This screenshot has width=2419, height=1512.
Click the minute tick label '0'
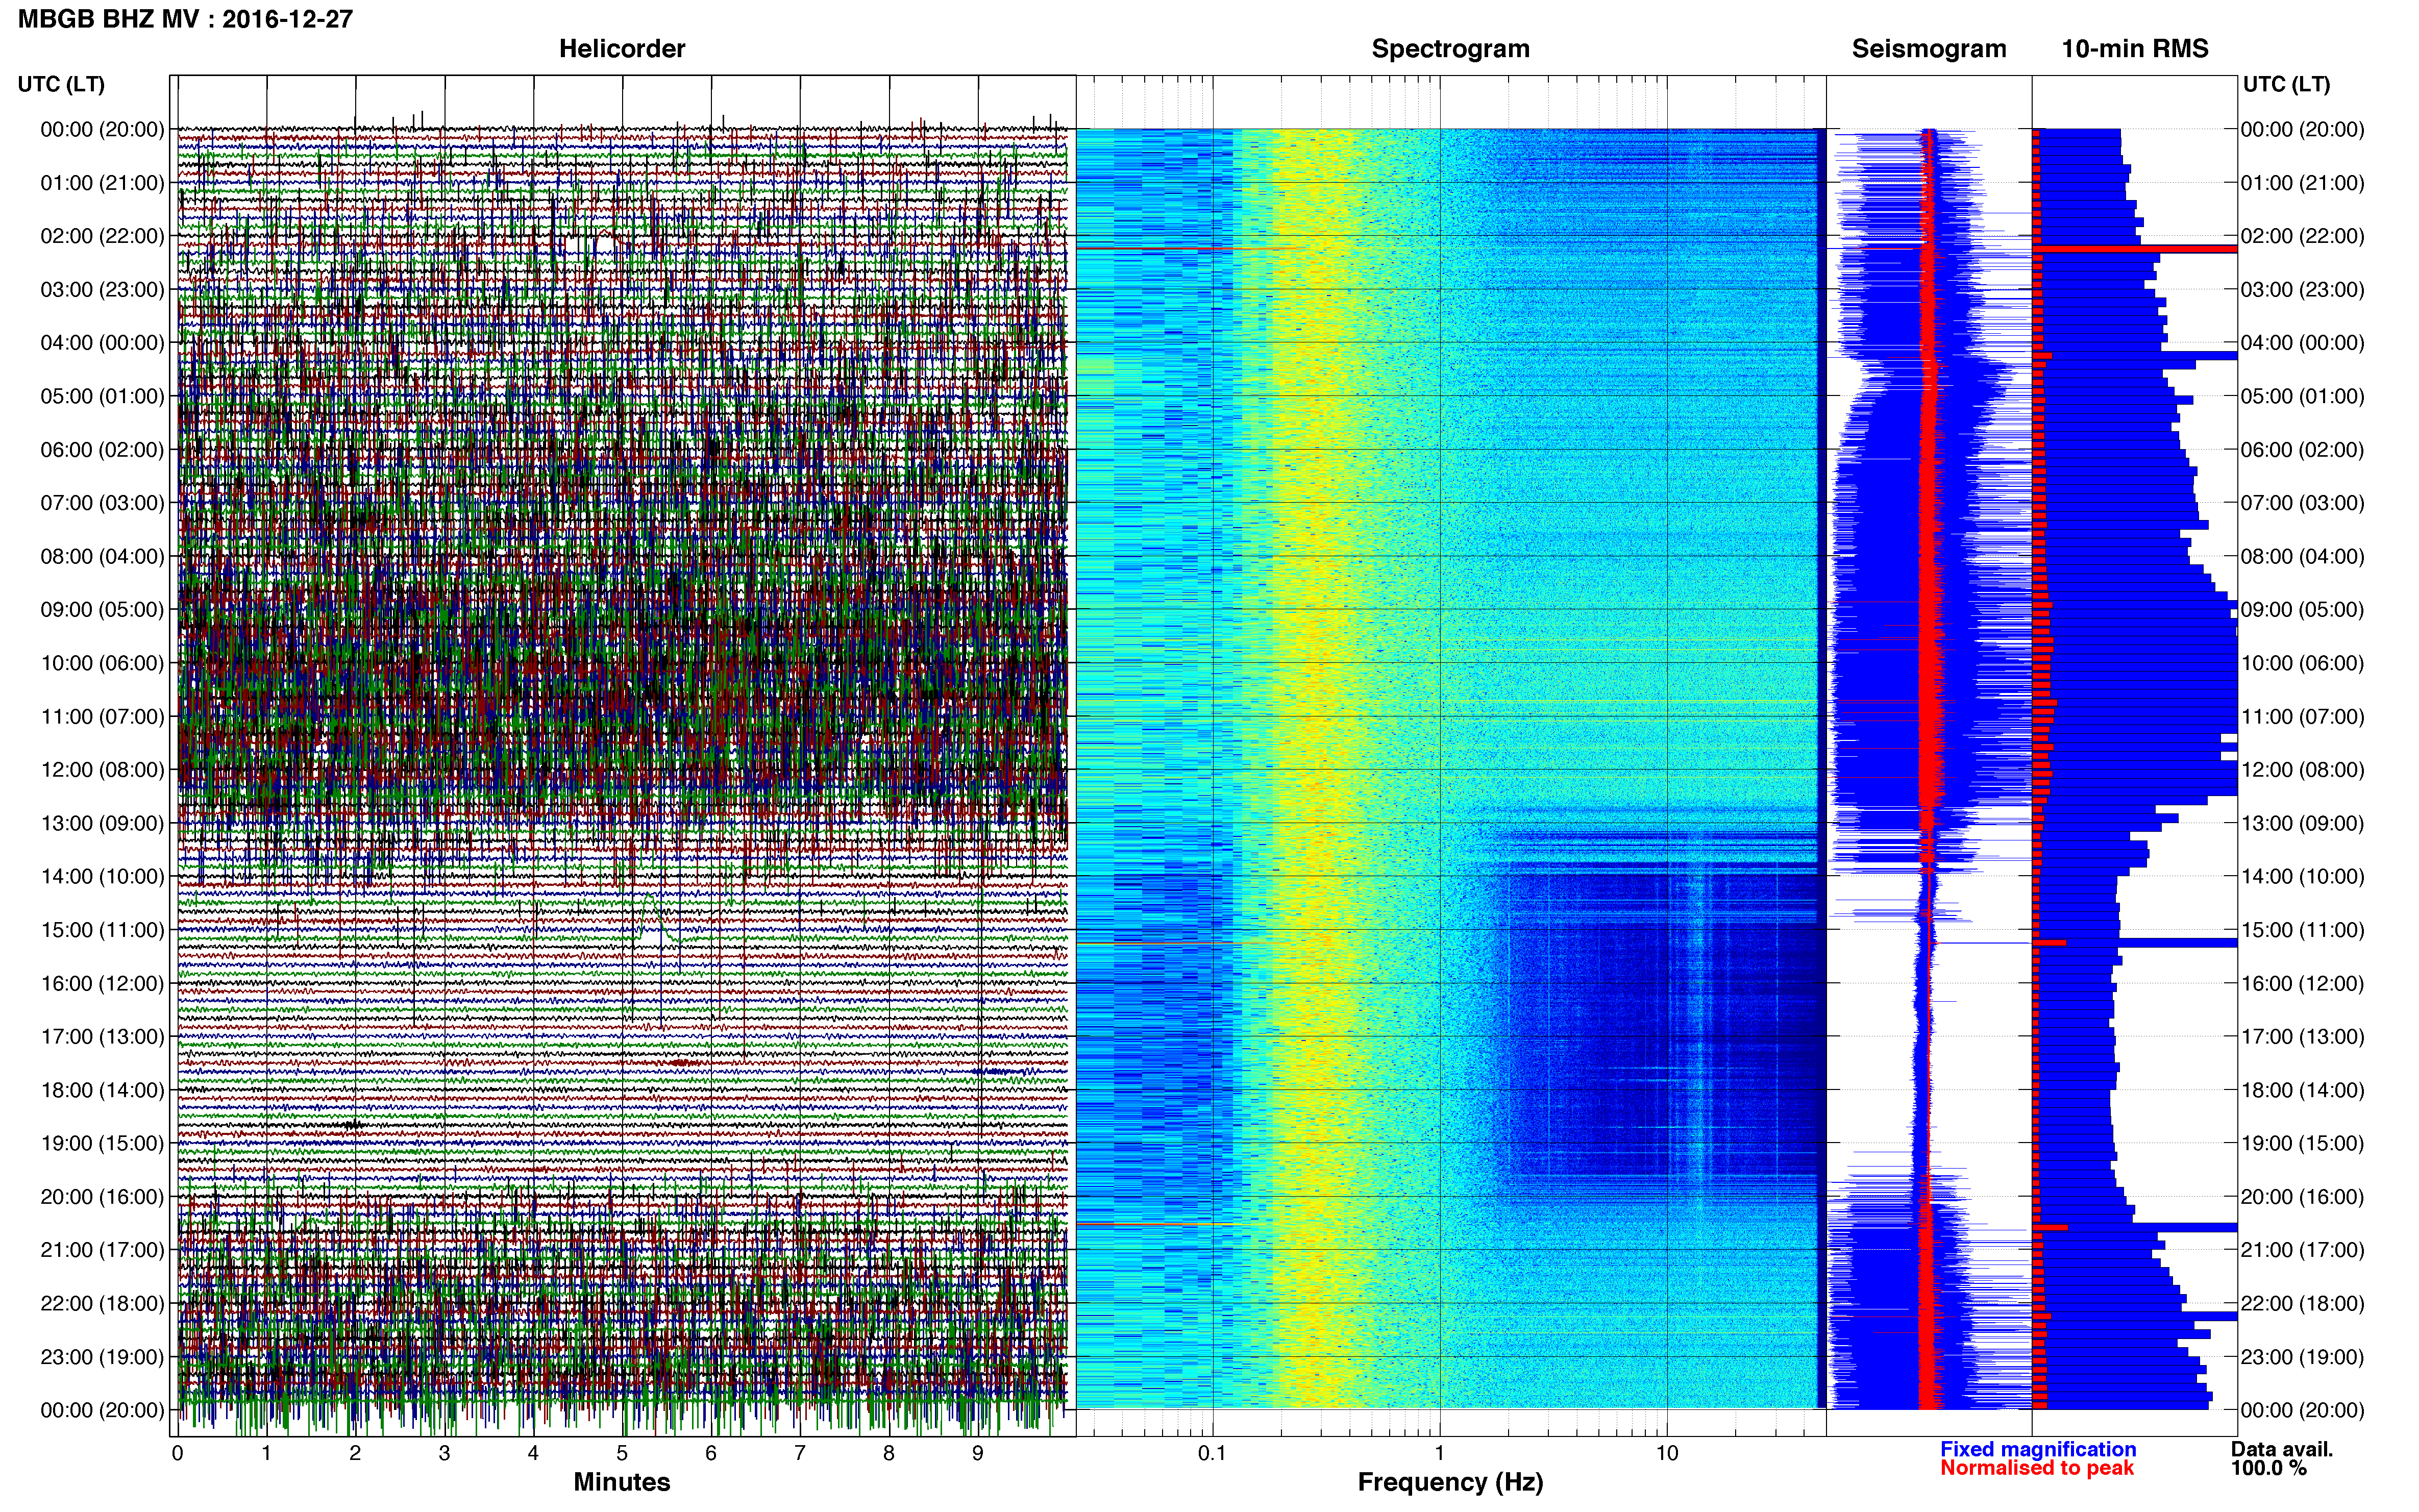coord(178,1453)
